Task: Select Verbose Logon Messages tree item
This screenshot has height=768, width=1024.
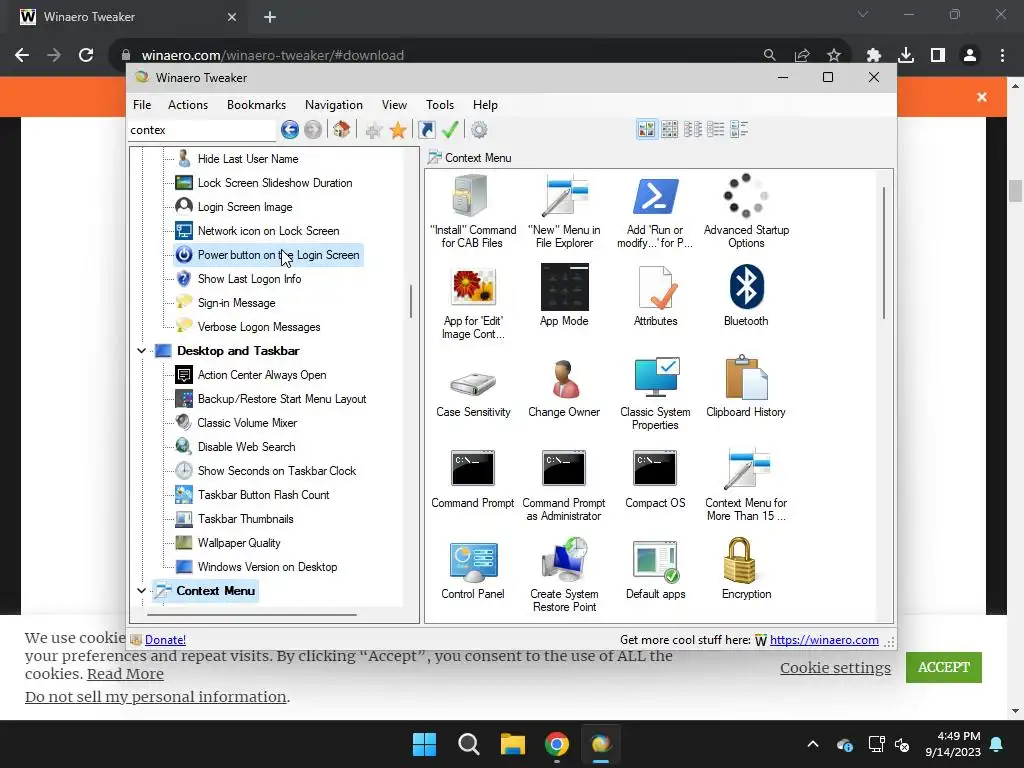Action: (248, 327)
